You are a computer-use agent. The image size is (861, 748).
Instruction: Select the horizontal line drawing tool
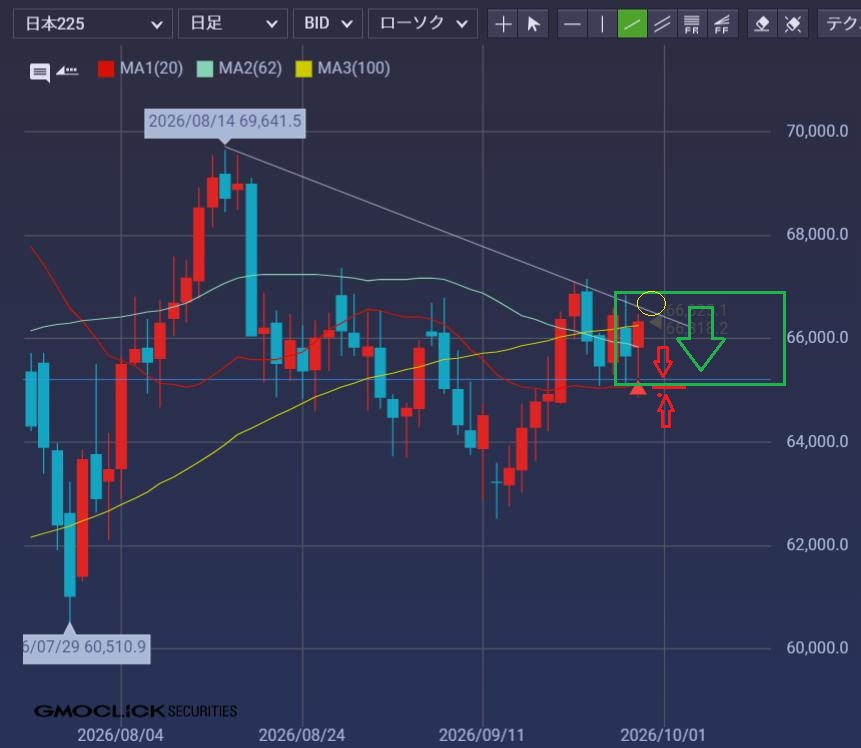[572, 24]
